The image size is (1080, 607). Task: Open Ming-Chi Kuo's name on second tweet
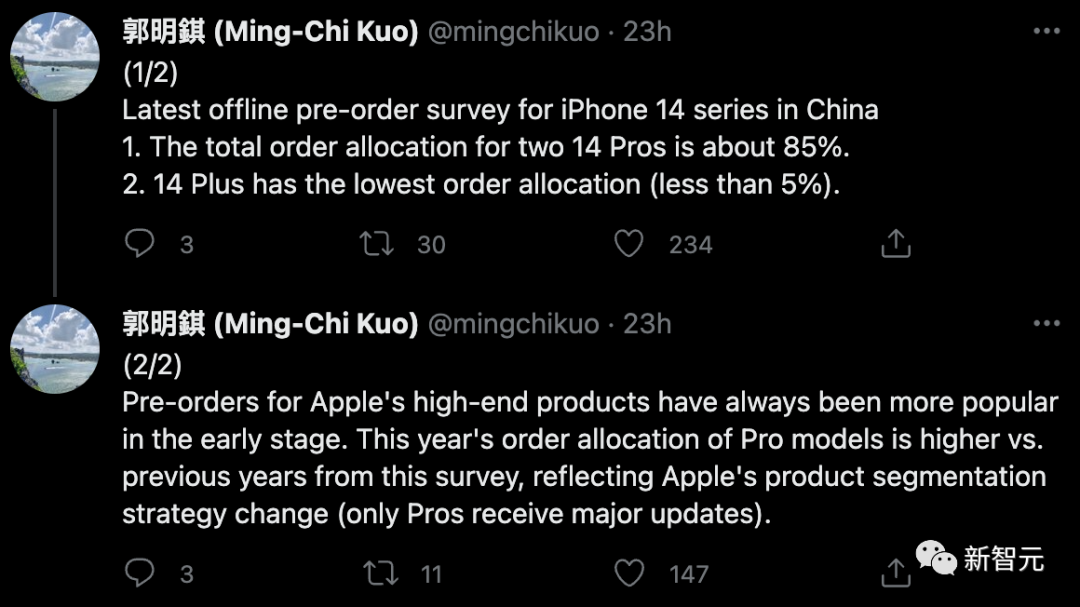270,324
